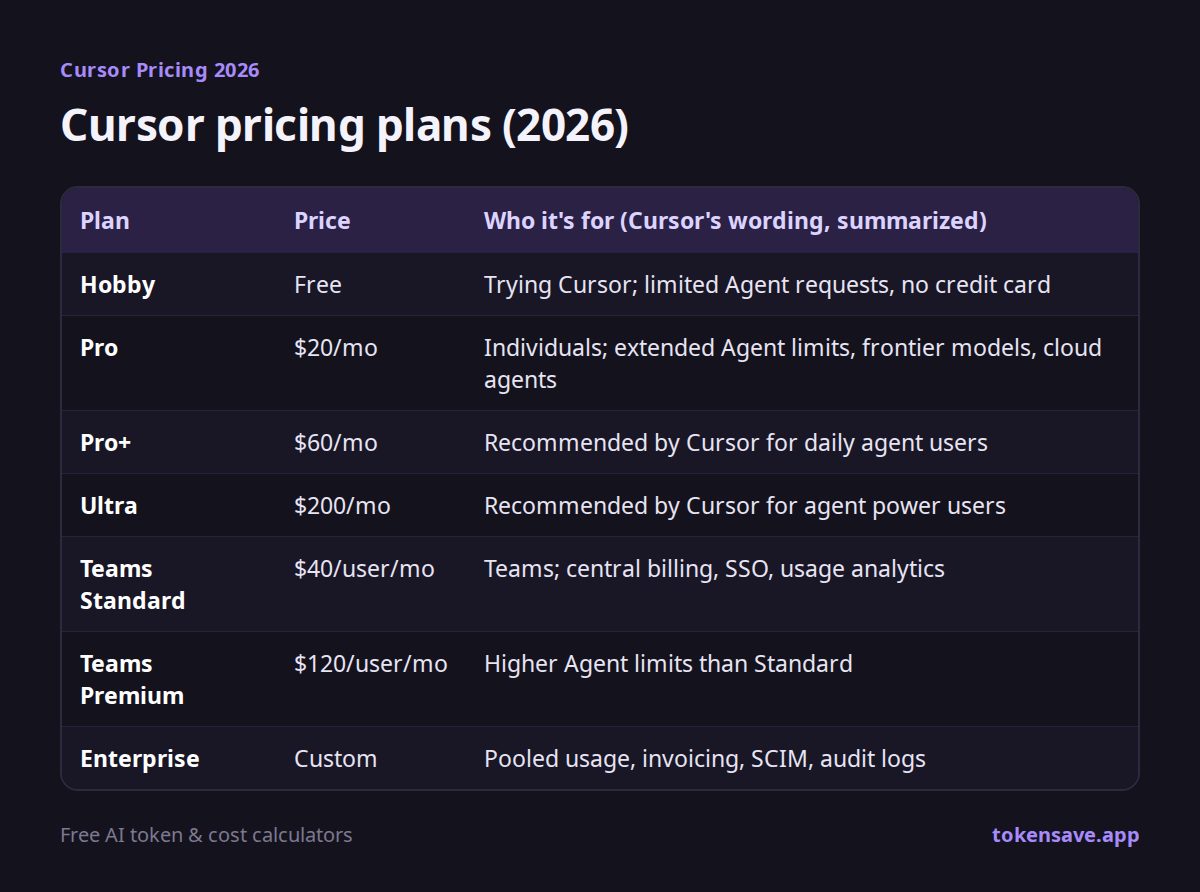Select the 'Teams Premium' plan cell
The image size is (1200, 892).
click(x=132, y=680)
